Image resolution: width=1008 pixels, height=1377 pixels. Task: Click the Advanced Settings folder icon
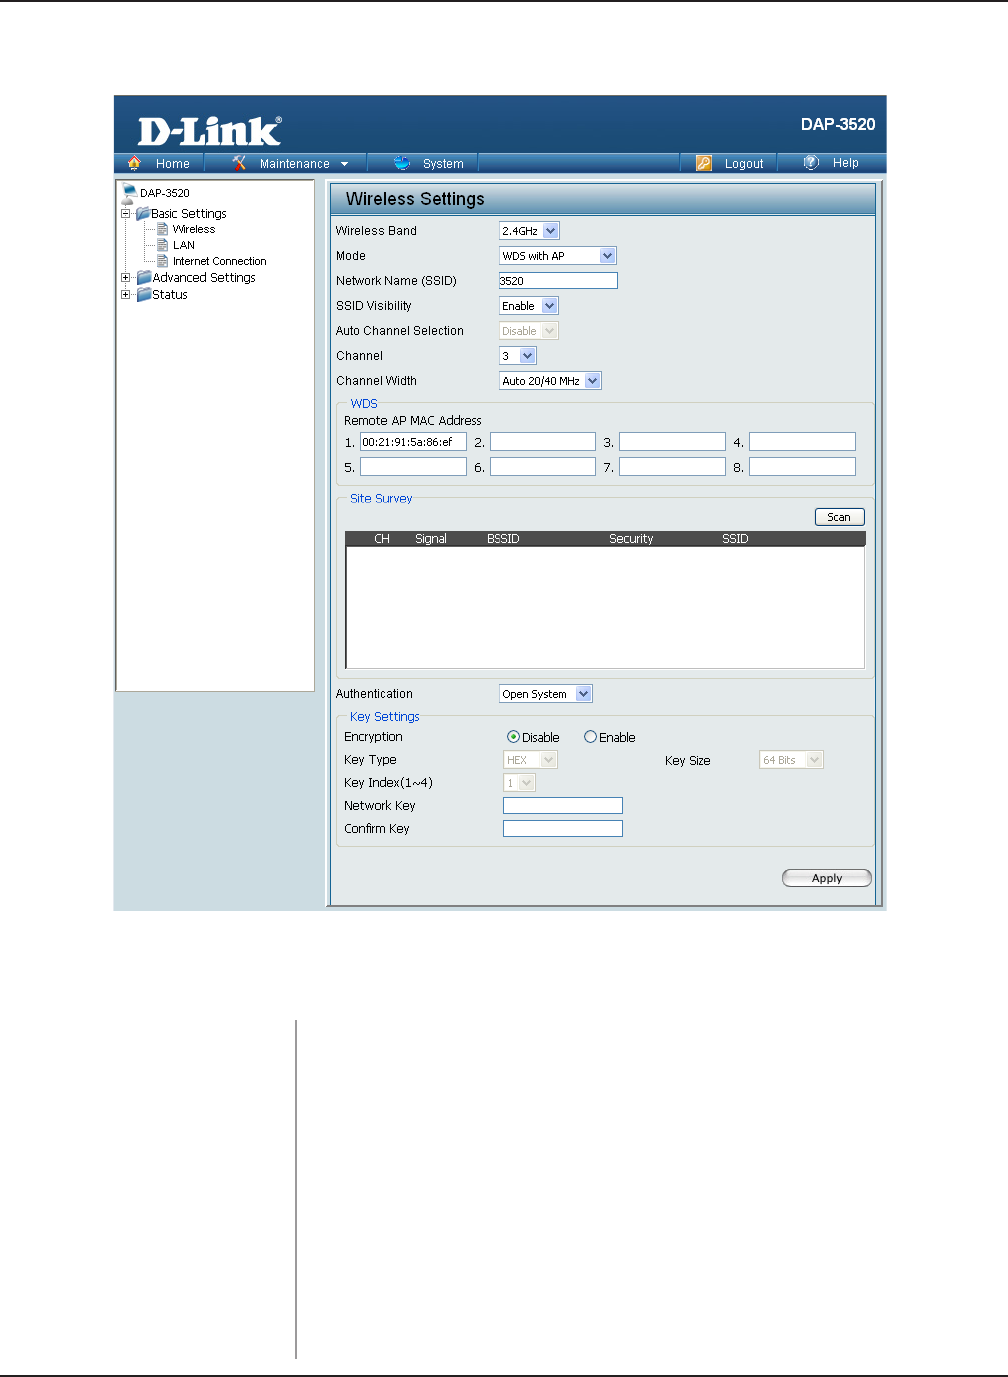(144, 277)
